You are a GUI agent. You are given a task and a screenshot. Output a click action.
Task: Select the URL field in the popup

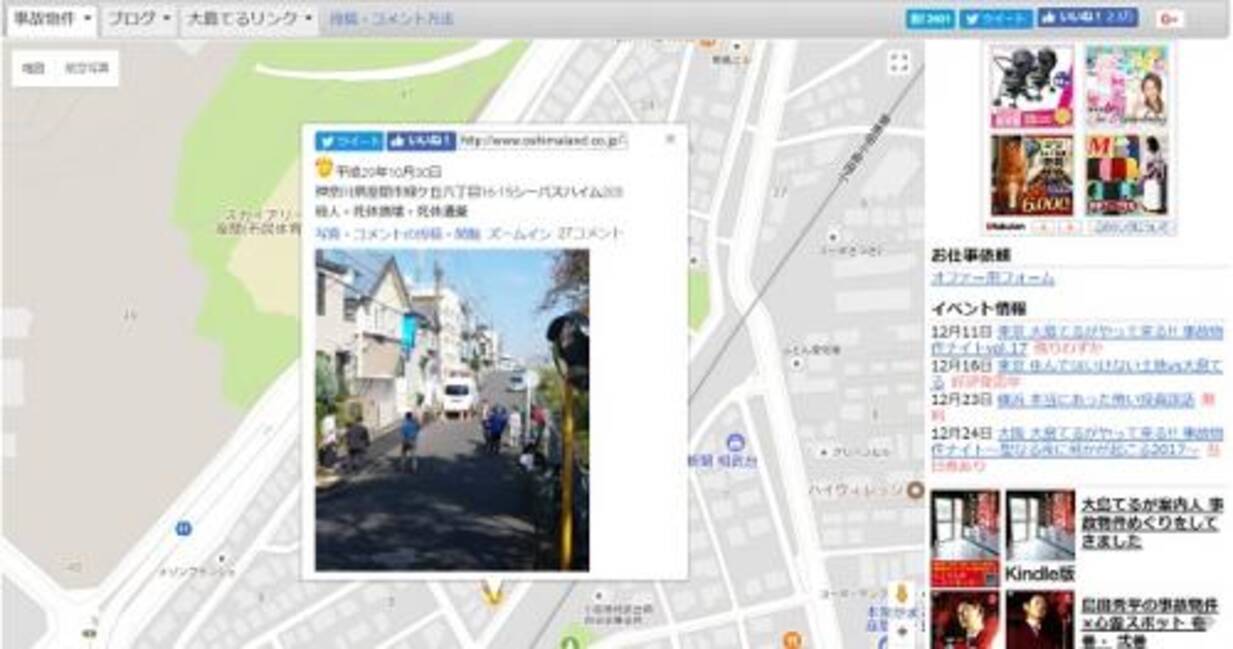pyautogui.click(x=543, y=141)
